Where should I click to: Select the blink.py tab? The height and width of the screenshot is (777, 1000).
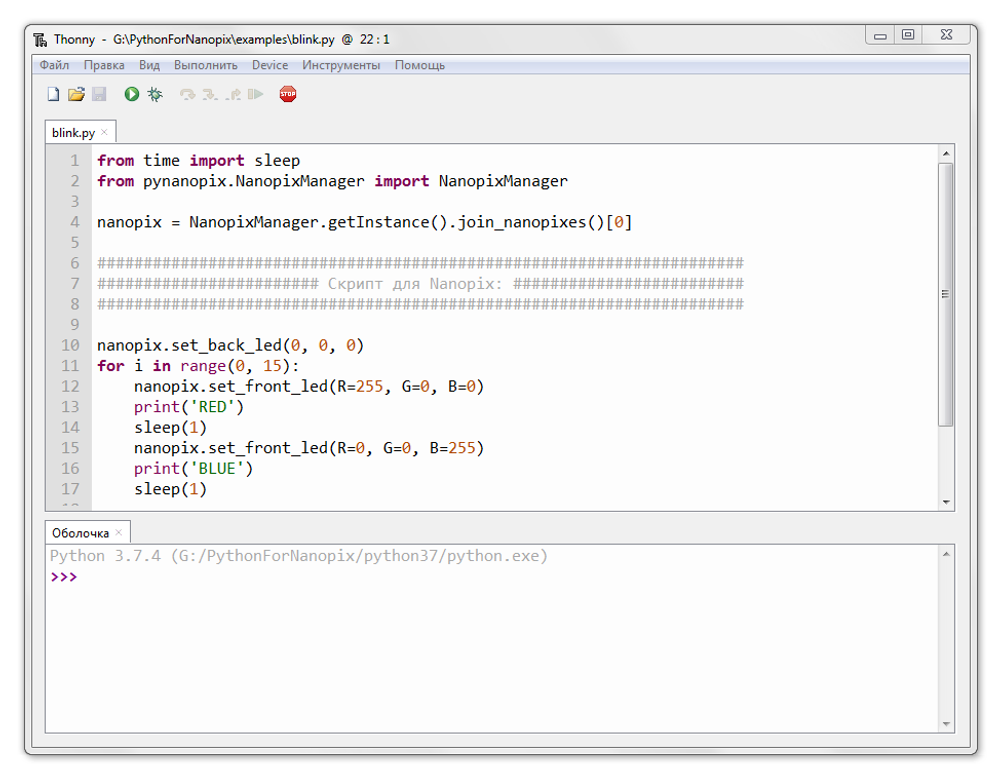(x=73, y=132)
